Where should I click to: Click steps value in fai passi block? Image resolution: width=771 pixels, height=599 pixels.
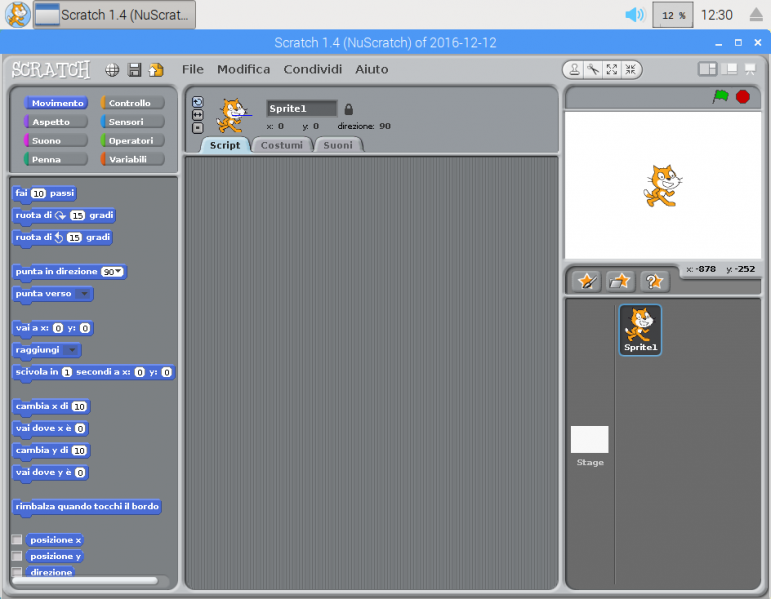click(x=38, y=193)
